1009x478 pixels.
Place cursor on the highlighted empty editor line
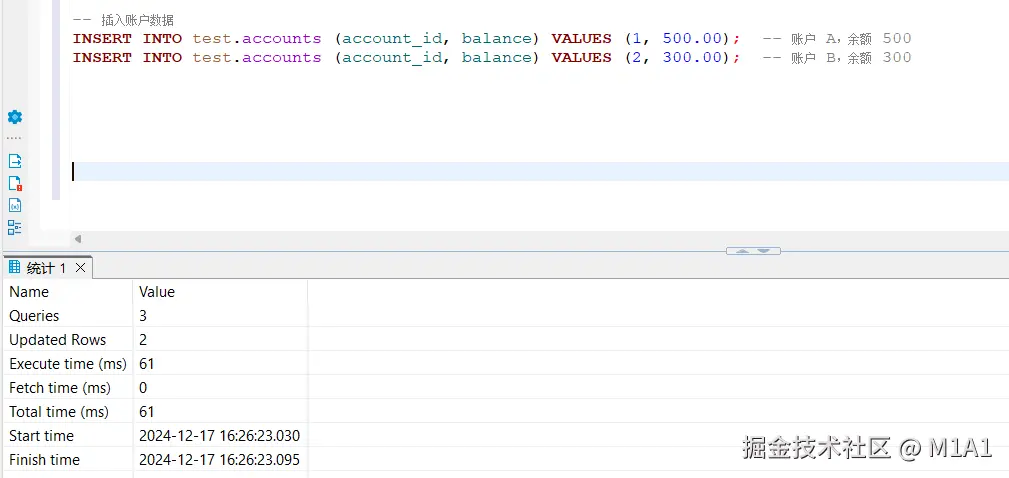(541, 172)
